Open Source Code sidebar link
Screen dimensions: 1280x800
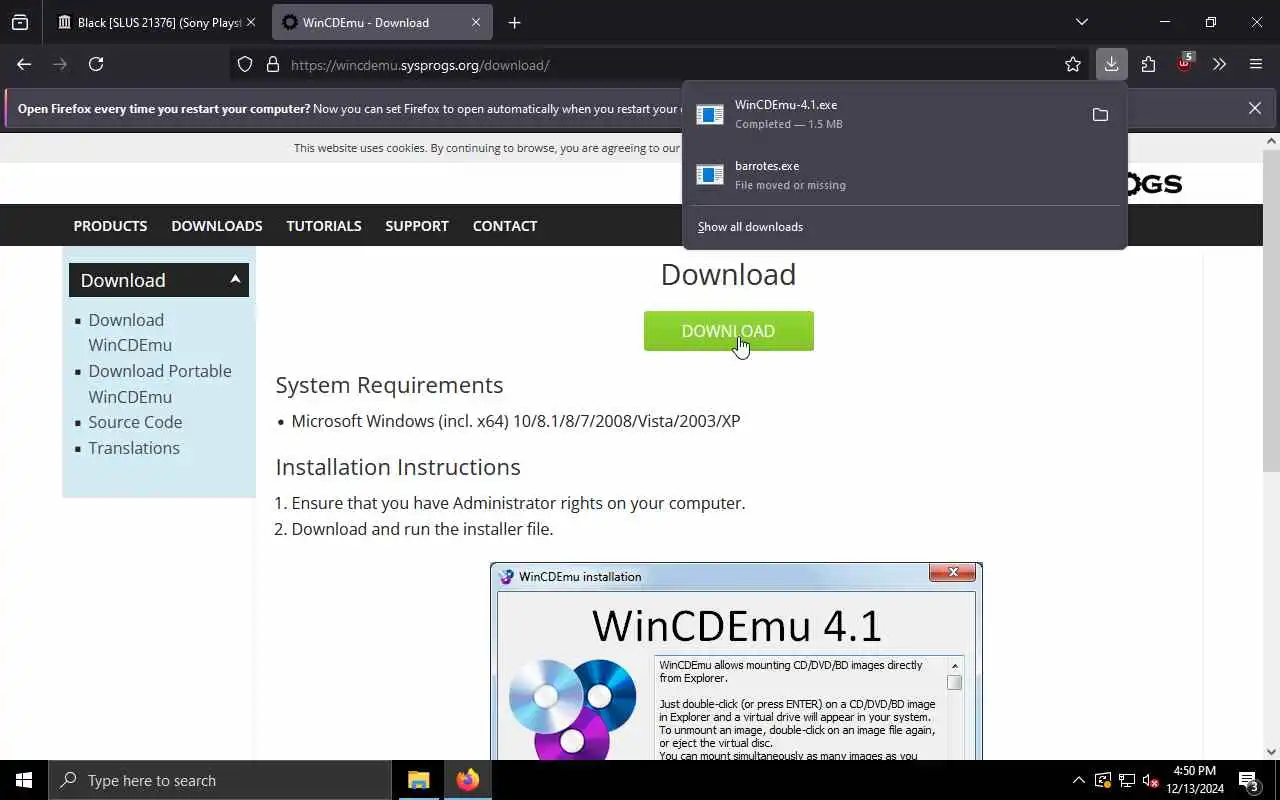coord(135,422)
